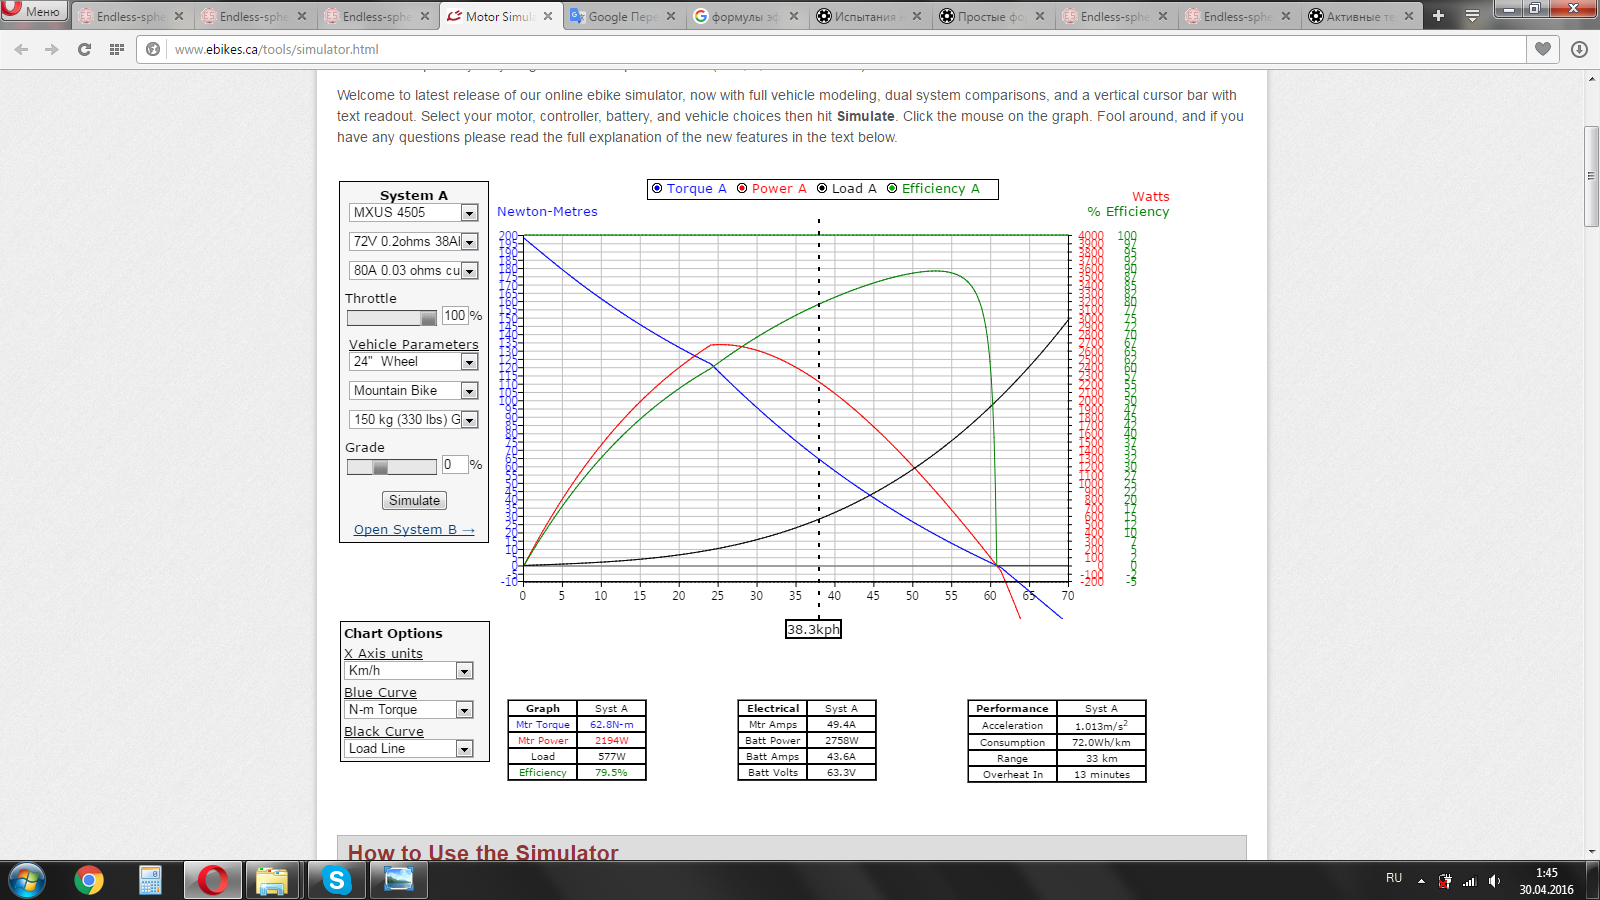Open the Windows Start menu orb
This screenshot has height=900, width=1600.
click(27, 880)
